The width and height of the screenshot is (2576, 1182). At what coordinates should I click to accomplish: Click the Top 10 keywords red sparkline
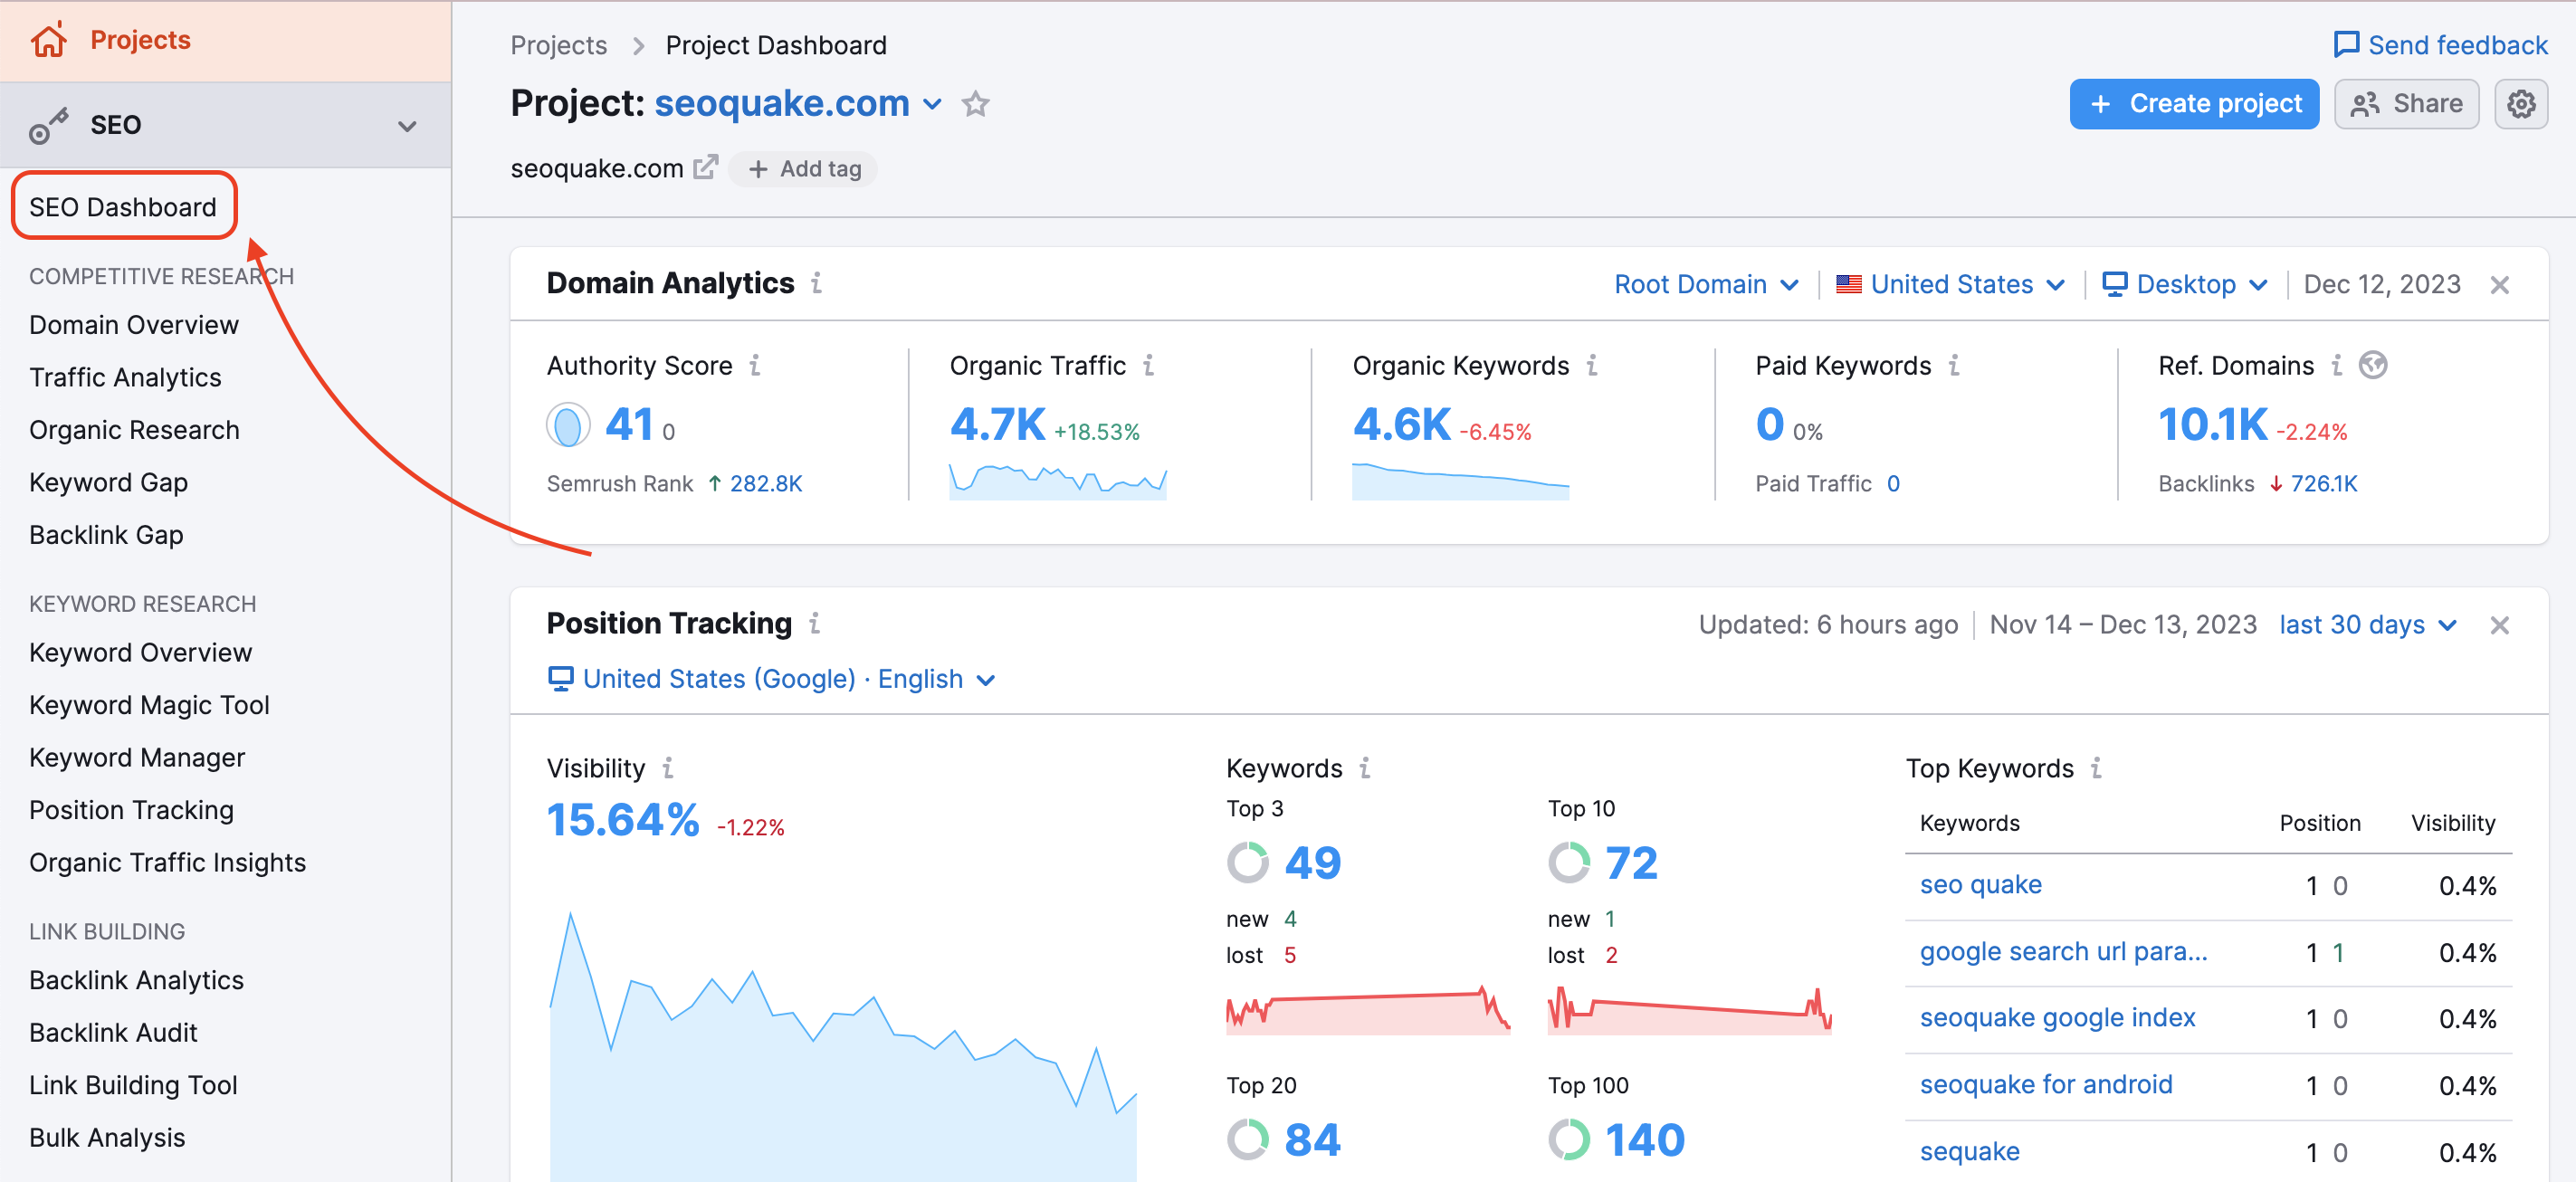click(x=1689, y=1010)
